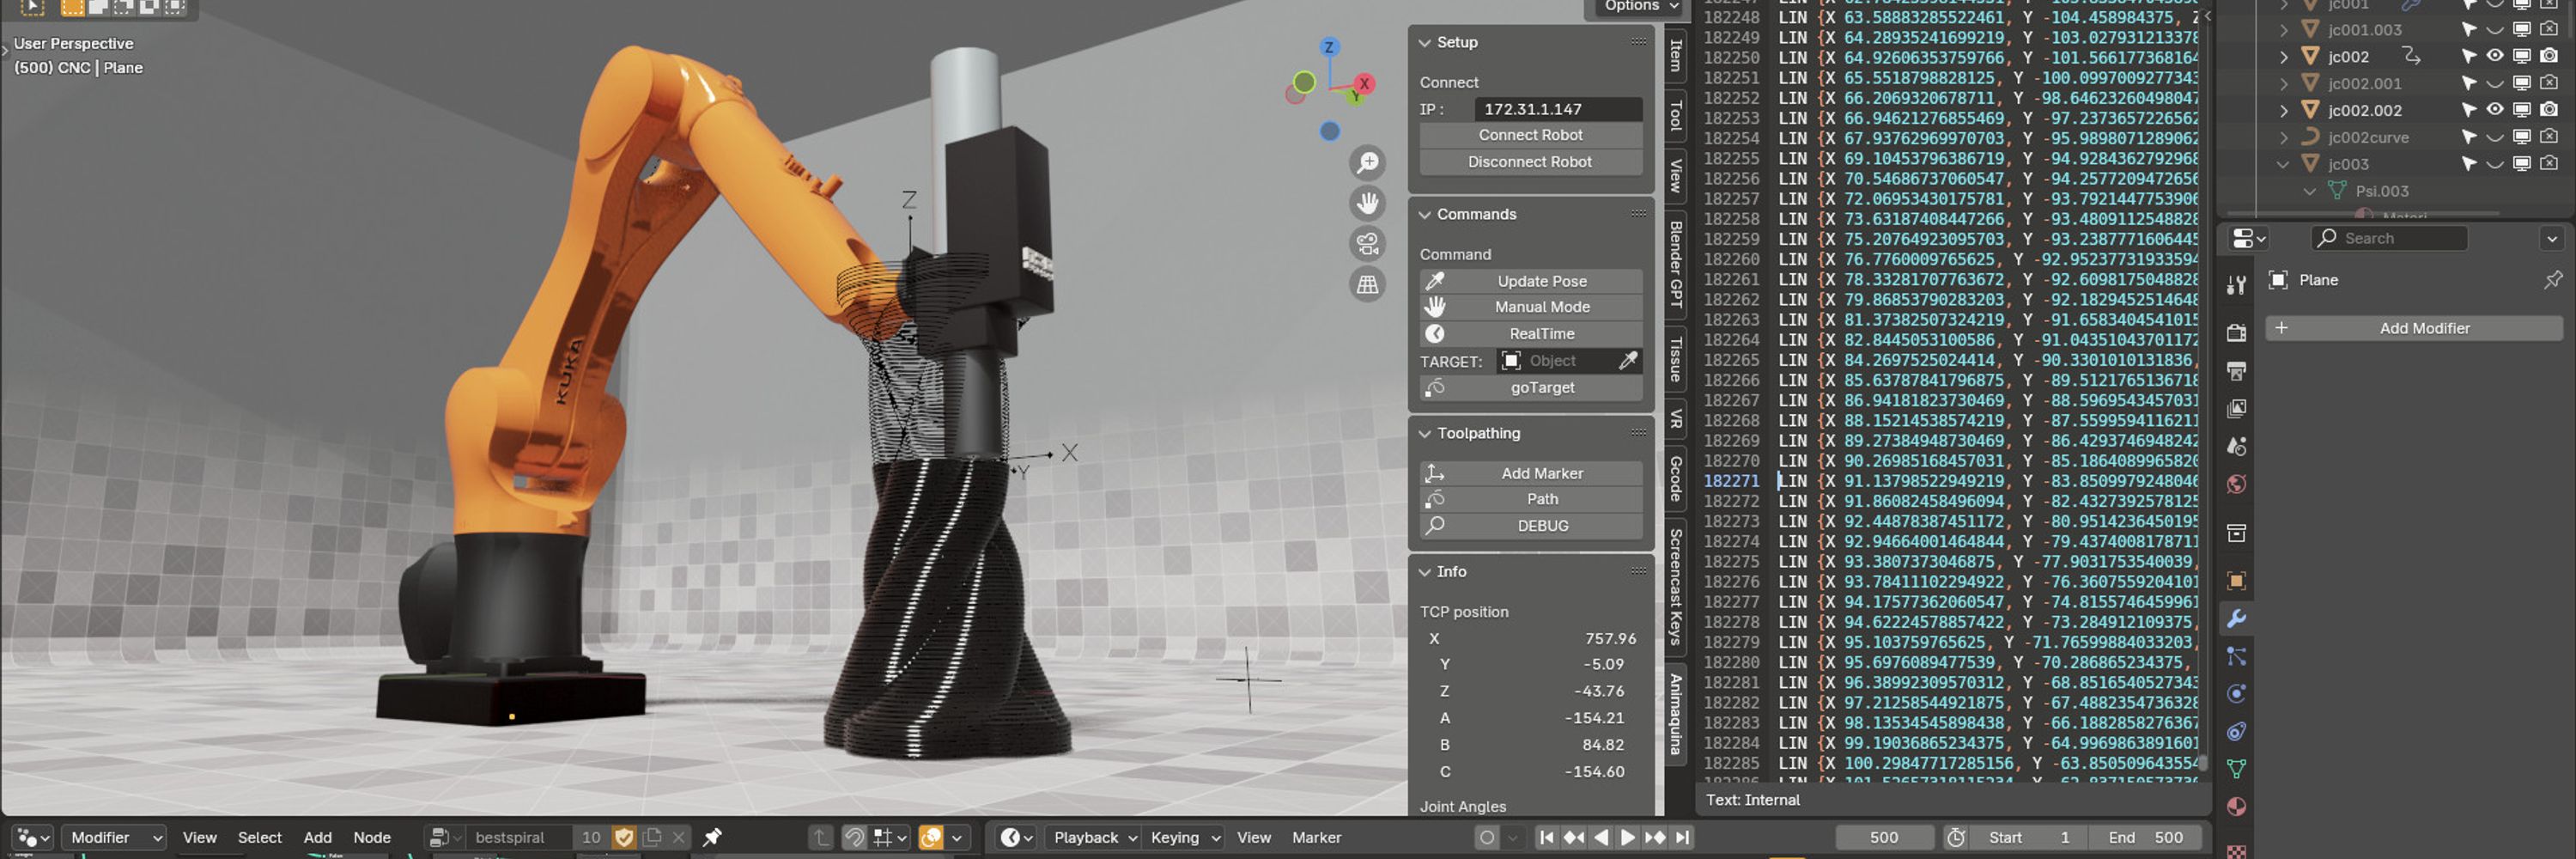
Task: Open the View Layer properties tab icon
Action: coord(2237,409)
